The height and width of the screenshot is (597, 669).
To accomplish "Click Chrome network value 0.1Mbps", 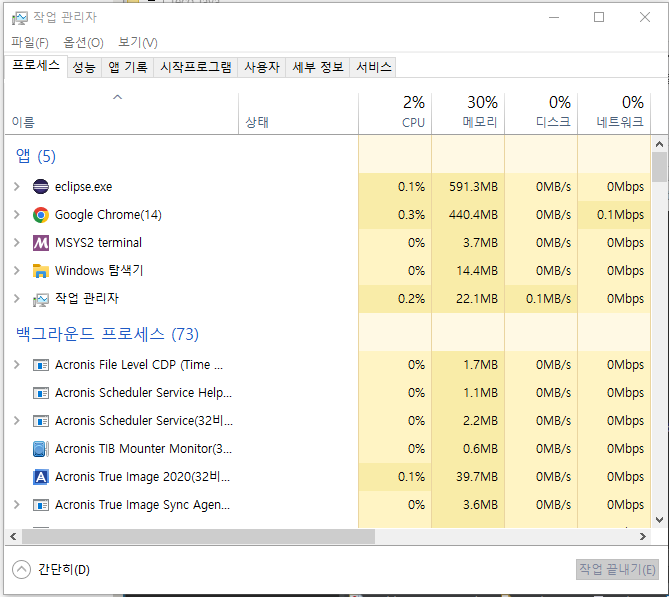I will [620, 215].
